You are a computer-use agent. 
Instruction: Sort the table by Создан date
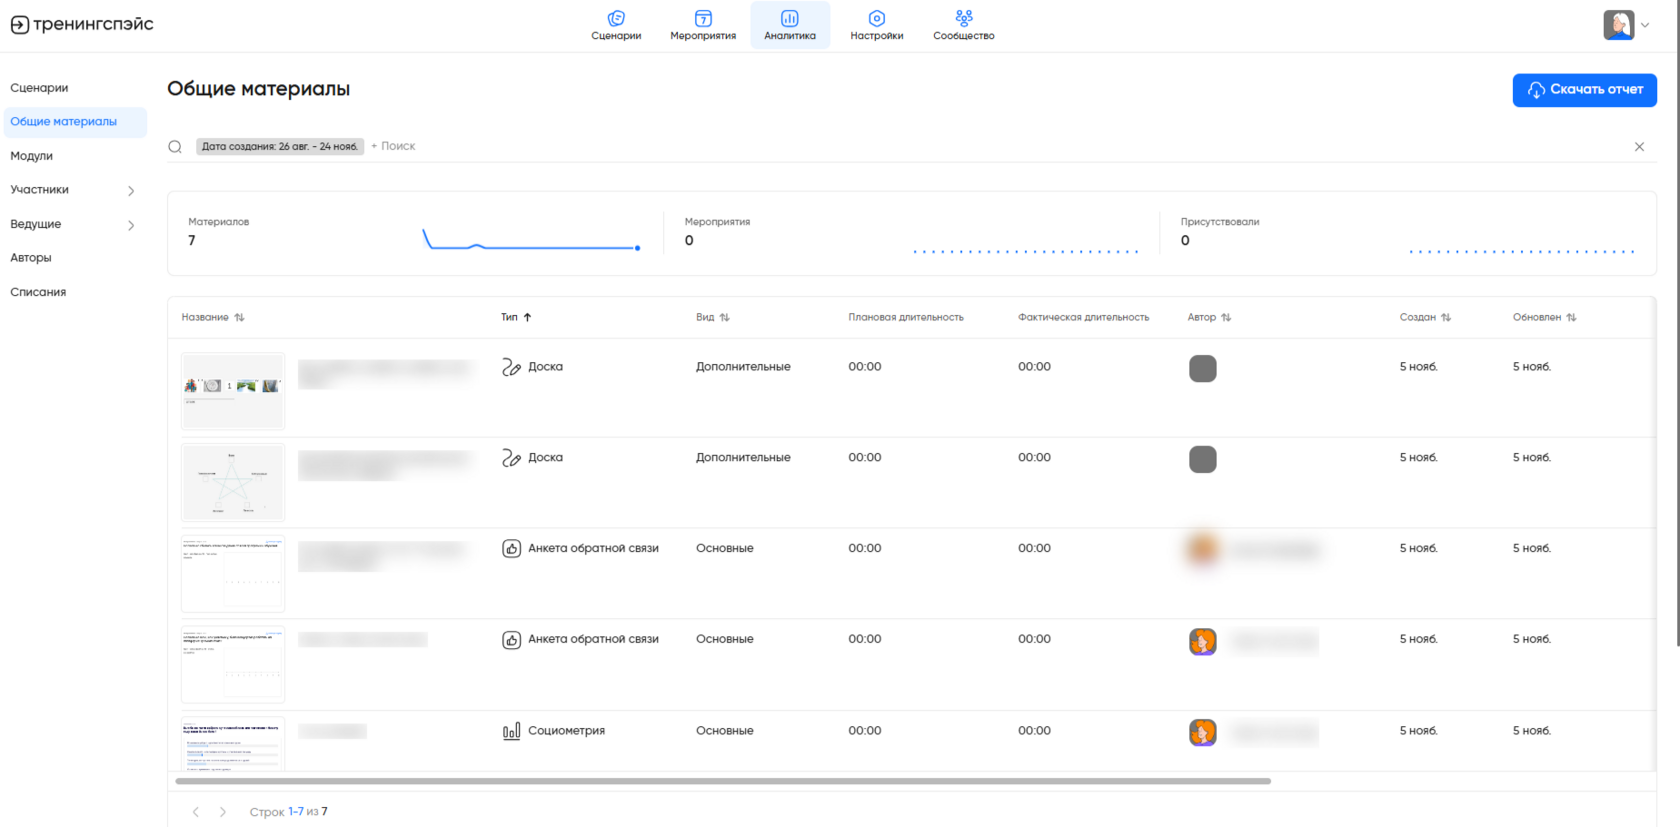tap(1424, 317)
